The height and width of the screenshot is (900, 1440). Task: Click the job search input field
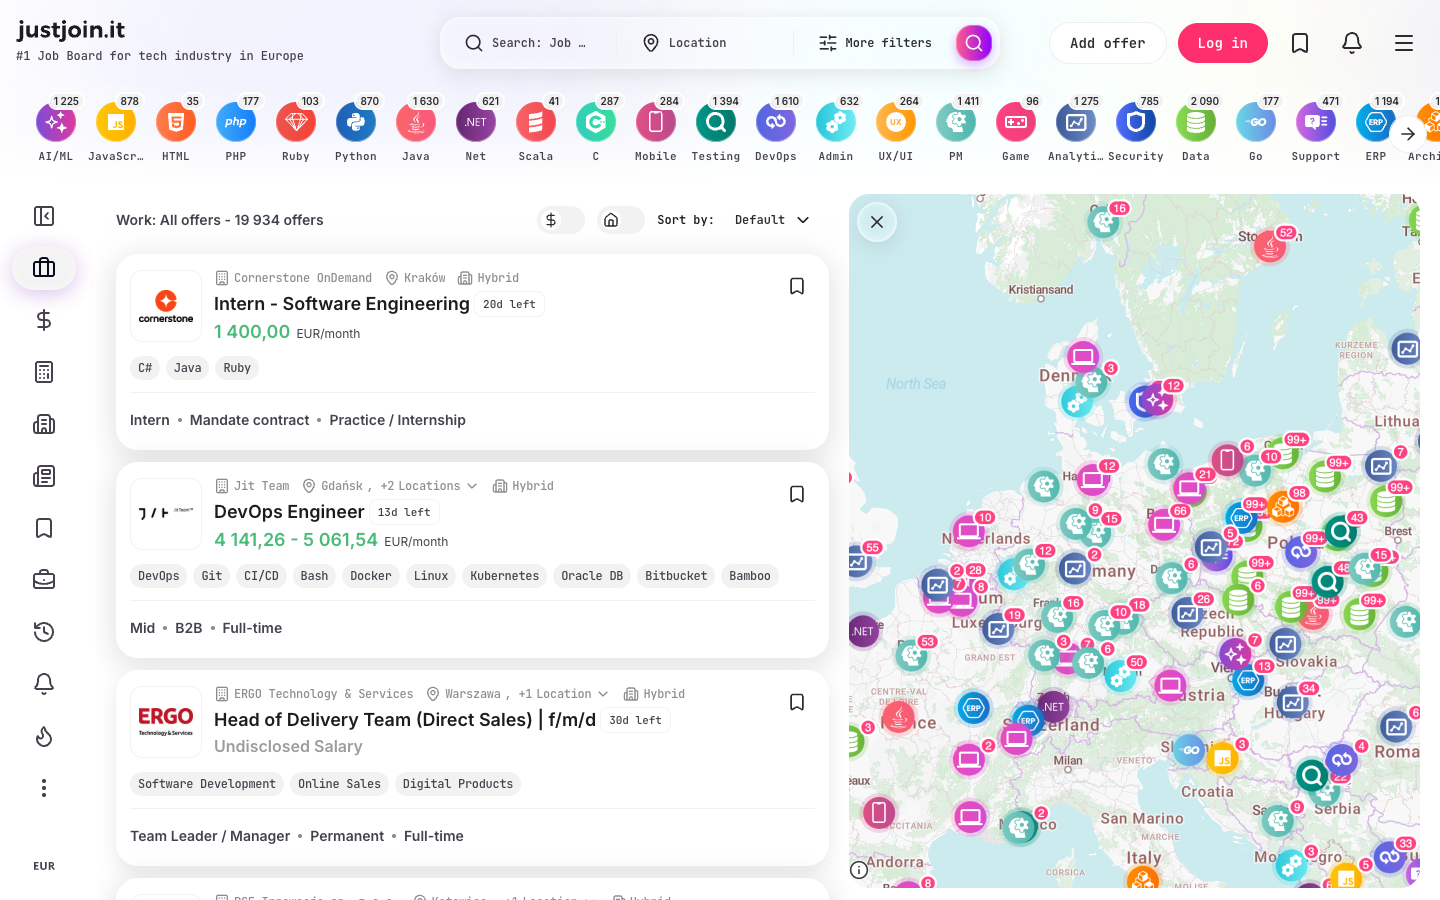click(538, 43)
